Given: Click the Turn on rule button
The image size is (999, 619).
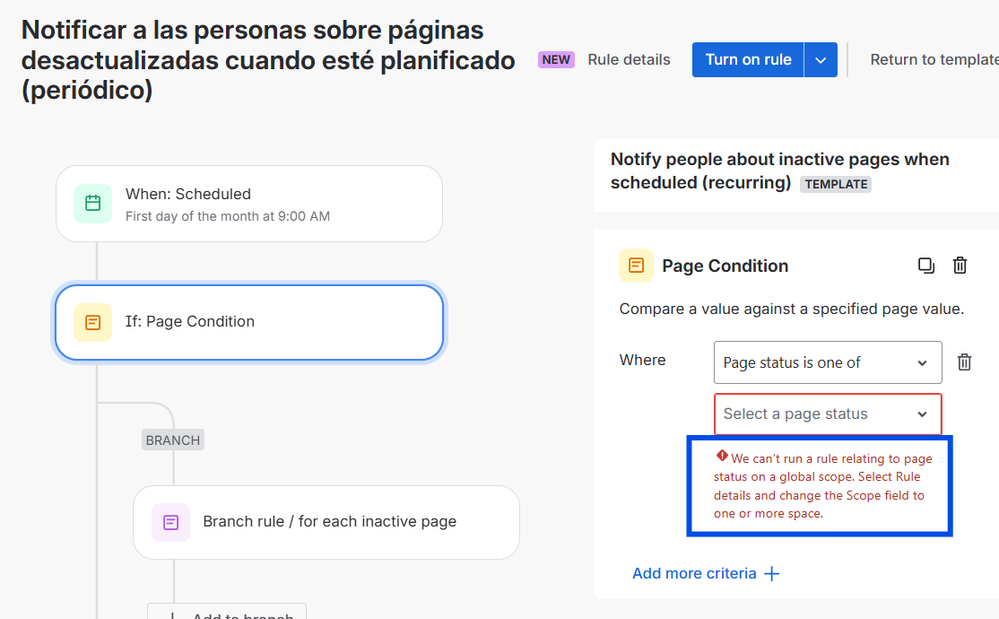Looking at the screenshot, I should click(x=747, y=59).
